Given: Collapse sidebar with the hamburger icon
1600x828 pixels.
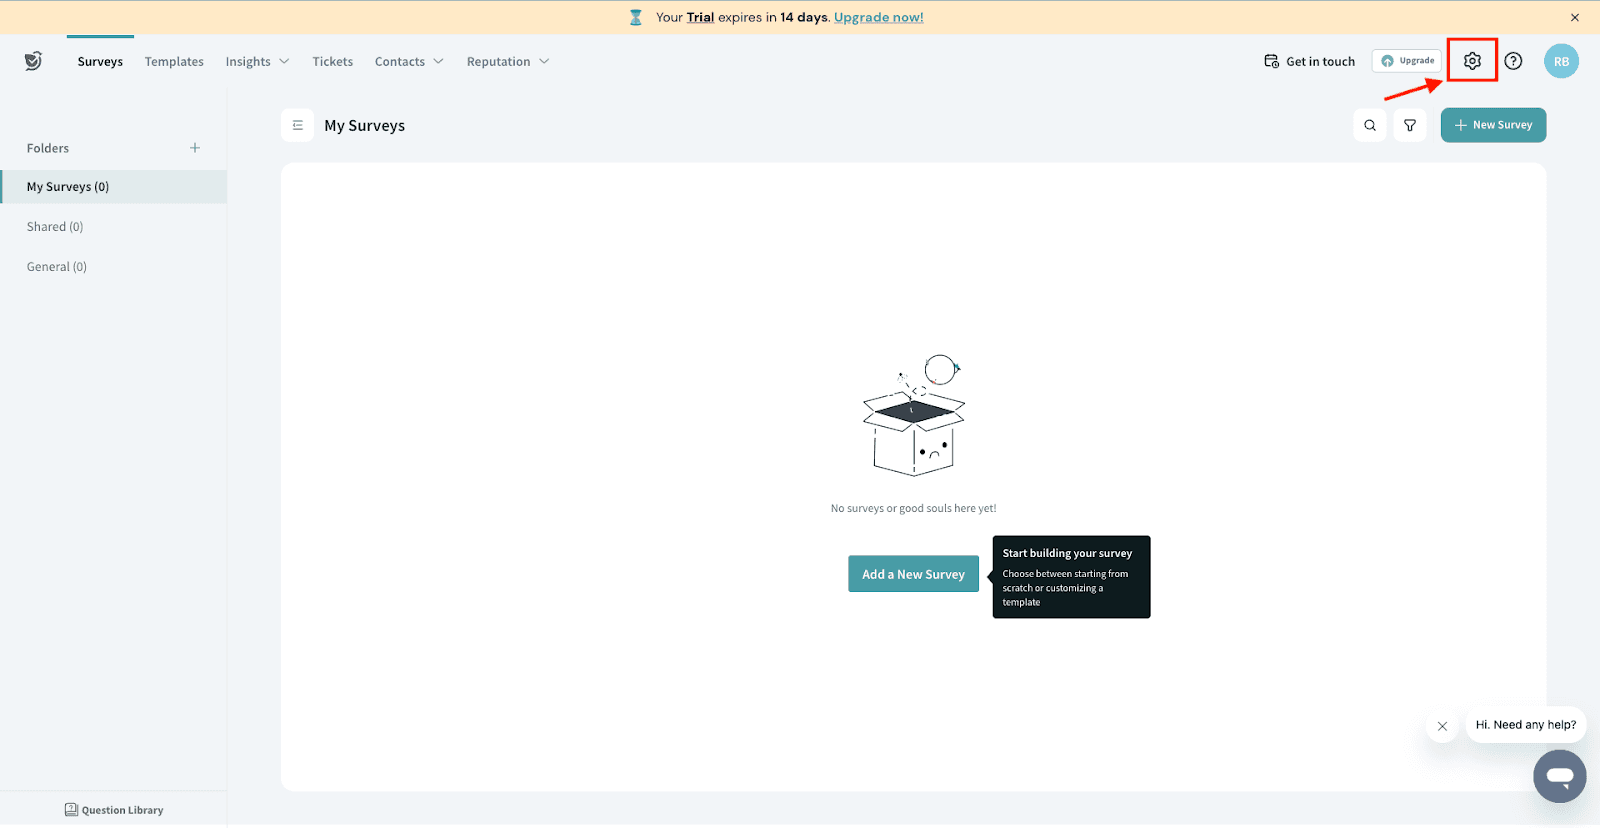Looking at the screenshot, I should click(x=298, y=125).
